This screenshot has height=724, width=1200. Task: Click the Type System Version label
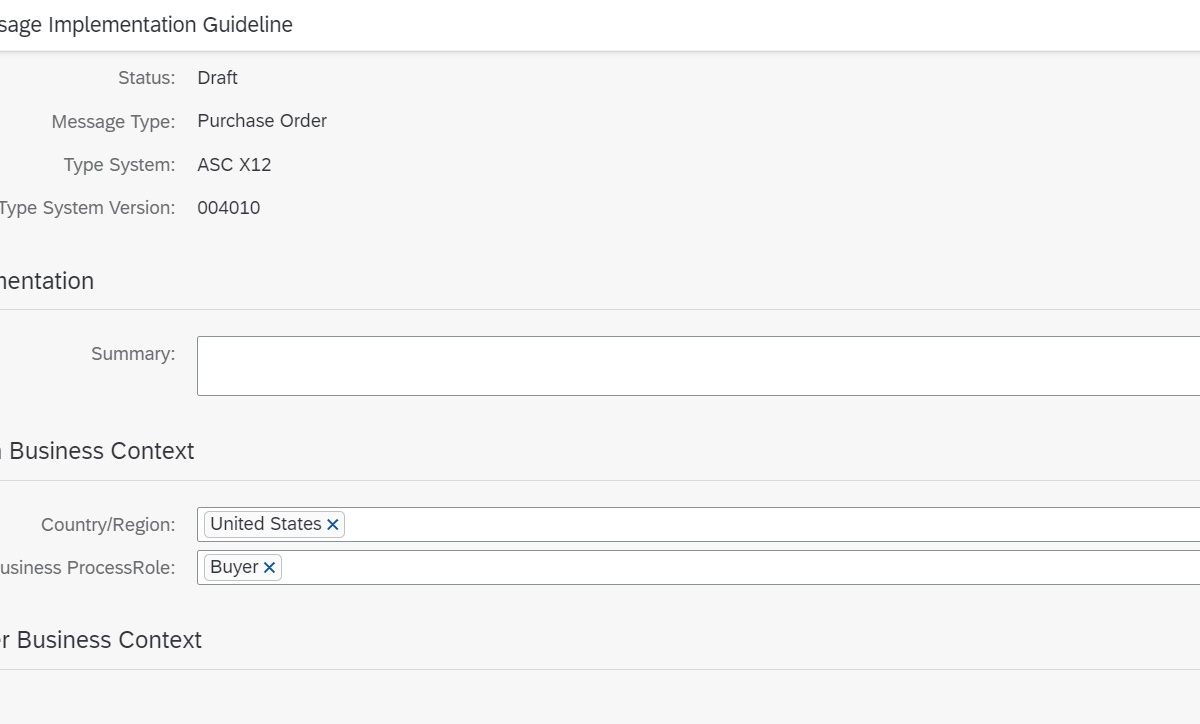pos(87,208)
